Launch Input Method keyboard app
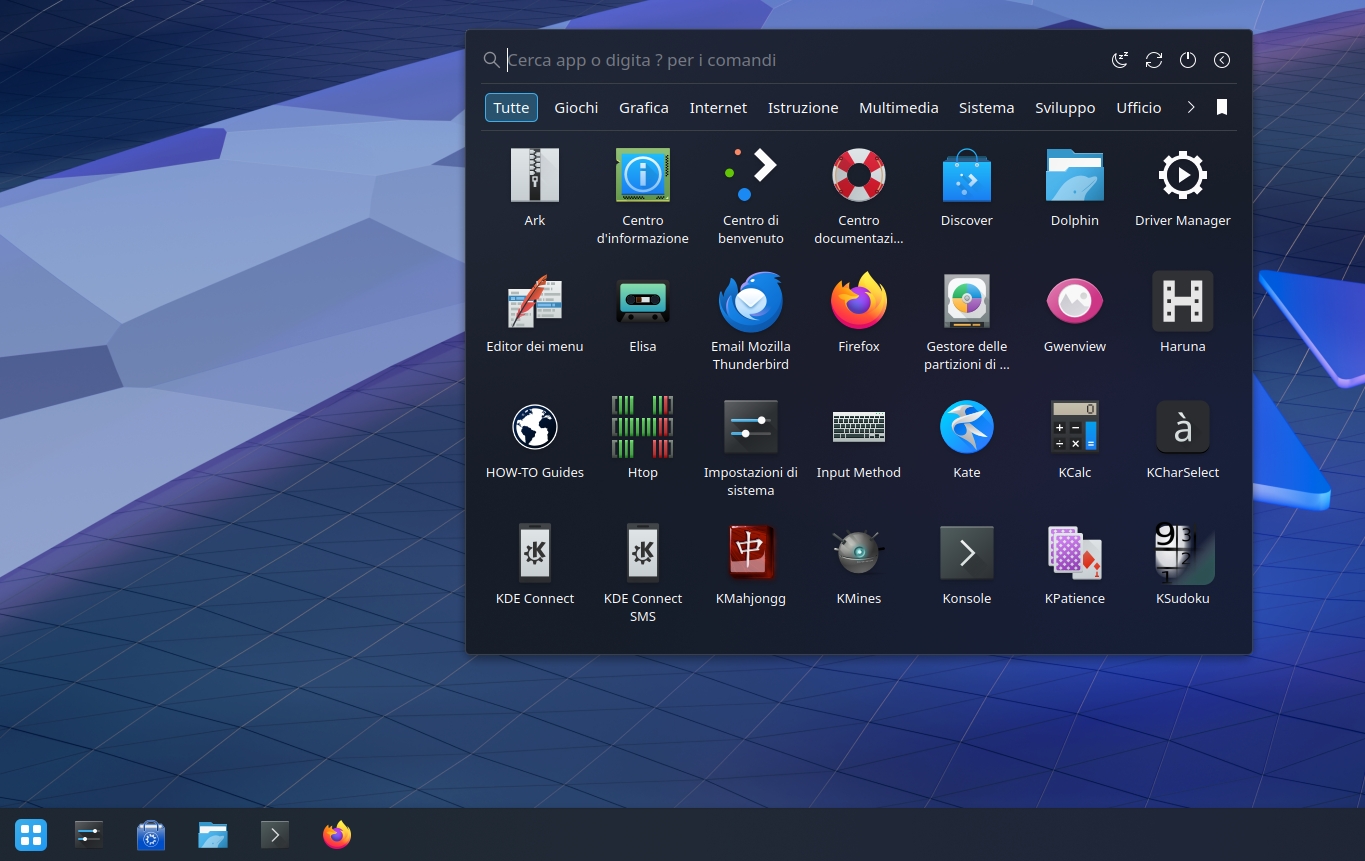Viewport: 1365px width, 861px height. [x=859, y=440]
